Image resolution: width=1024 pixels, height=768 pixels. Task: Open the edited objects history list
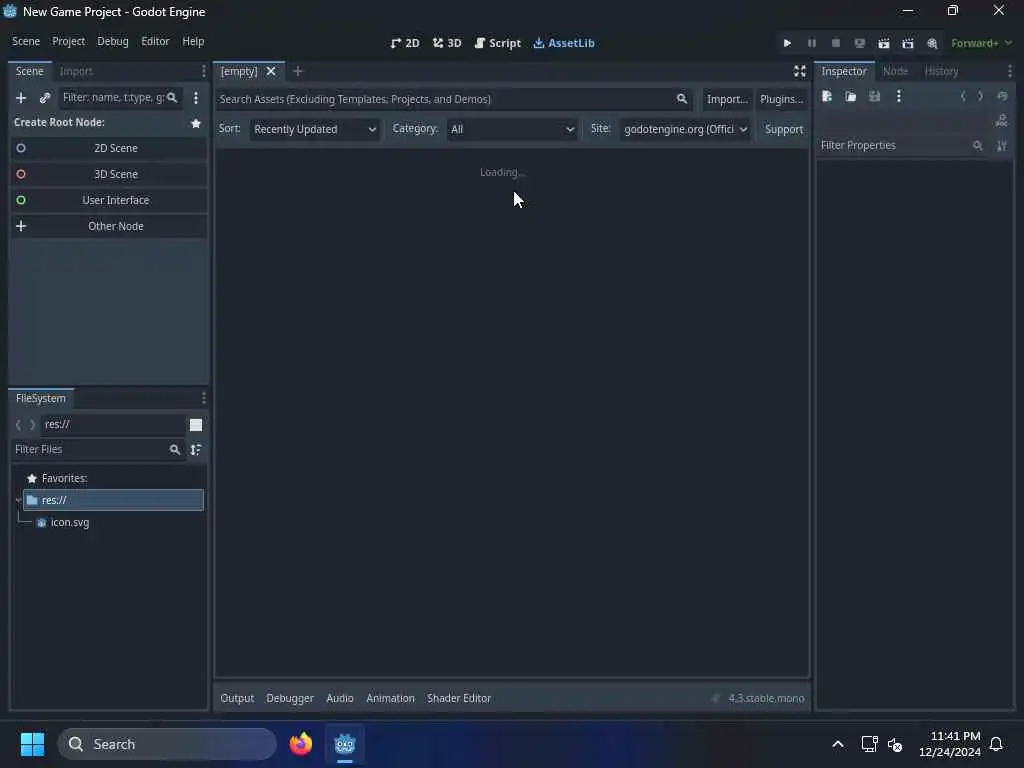1002,96
